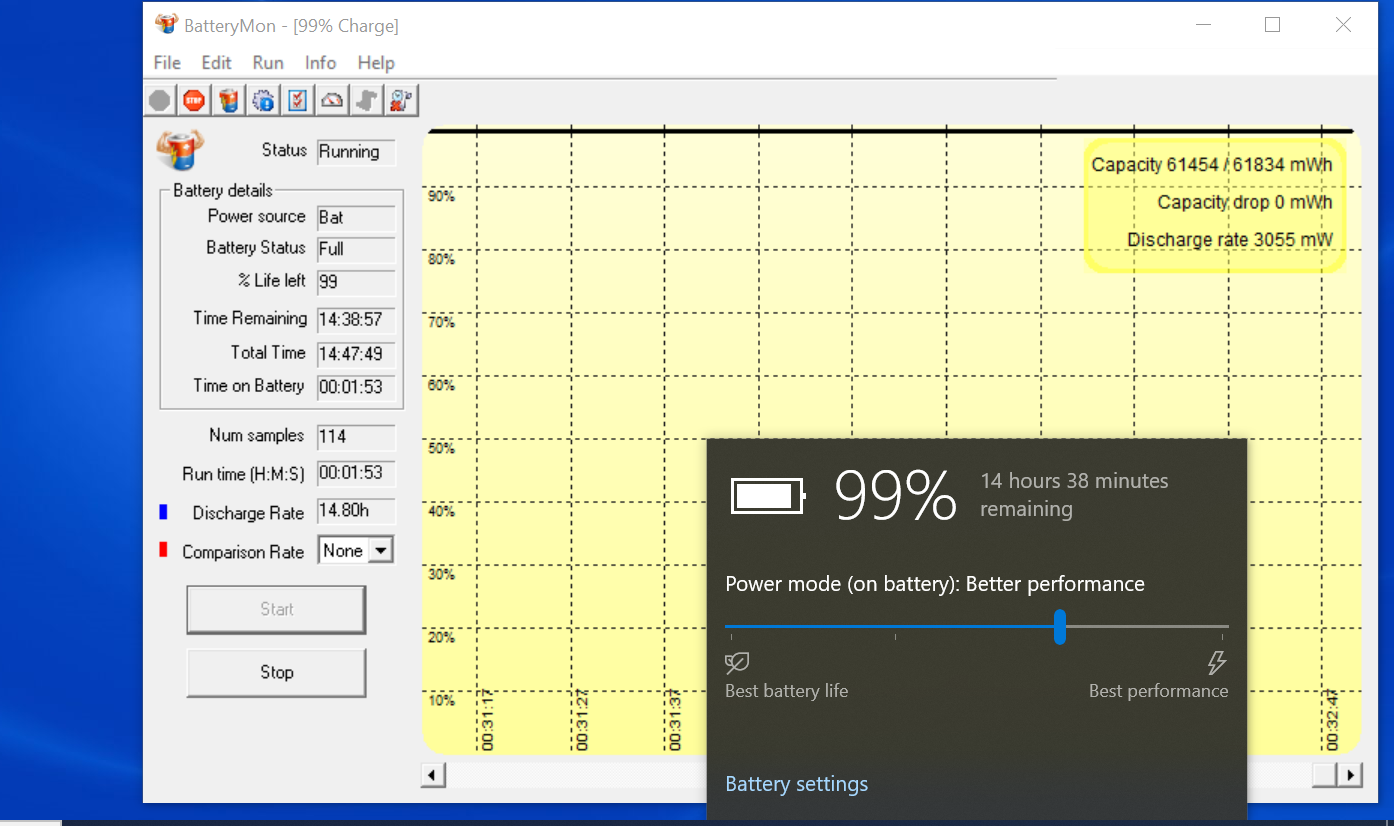The image size is (1394, 826).
Task: Open the Edit menu
Action: click(x=216, y=62)
